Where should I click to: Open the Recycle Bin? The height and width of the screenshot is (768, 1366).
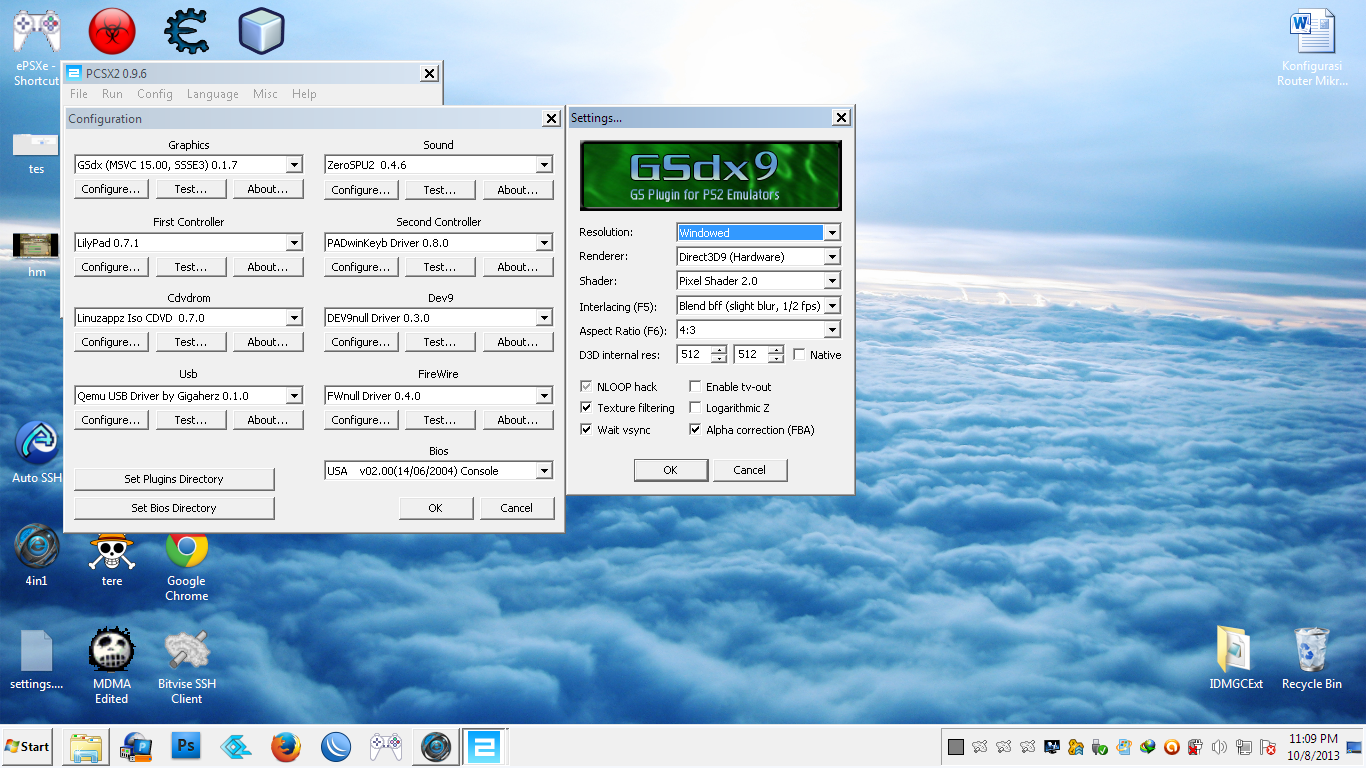(1311, 657)
